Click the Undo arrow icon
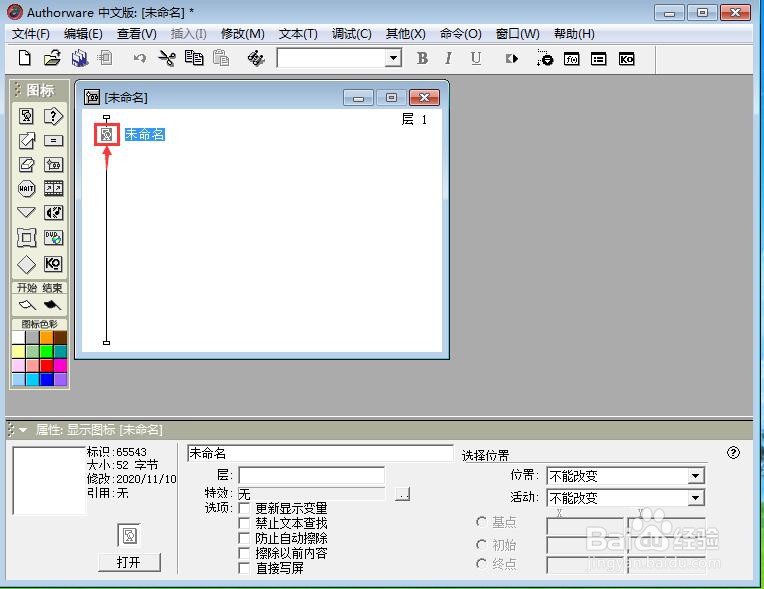 140,59
